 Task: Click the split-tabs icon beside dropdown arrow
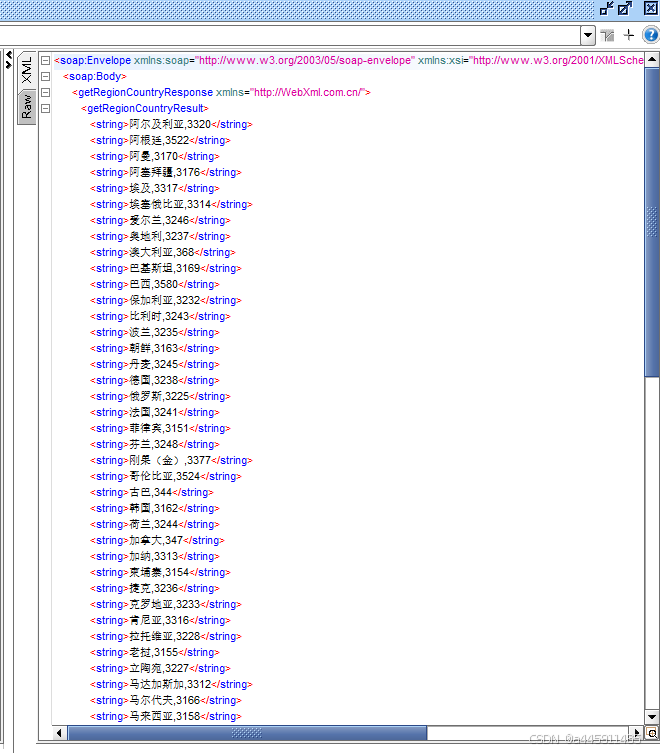pos(607,35)
